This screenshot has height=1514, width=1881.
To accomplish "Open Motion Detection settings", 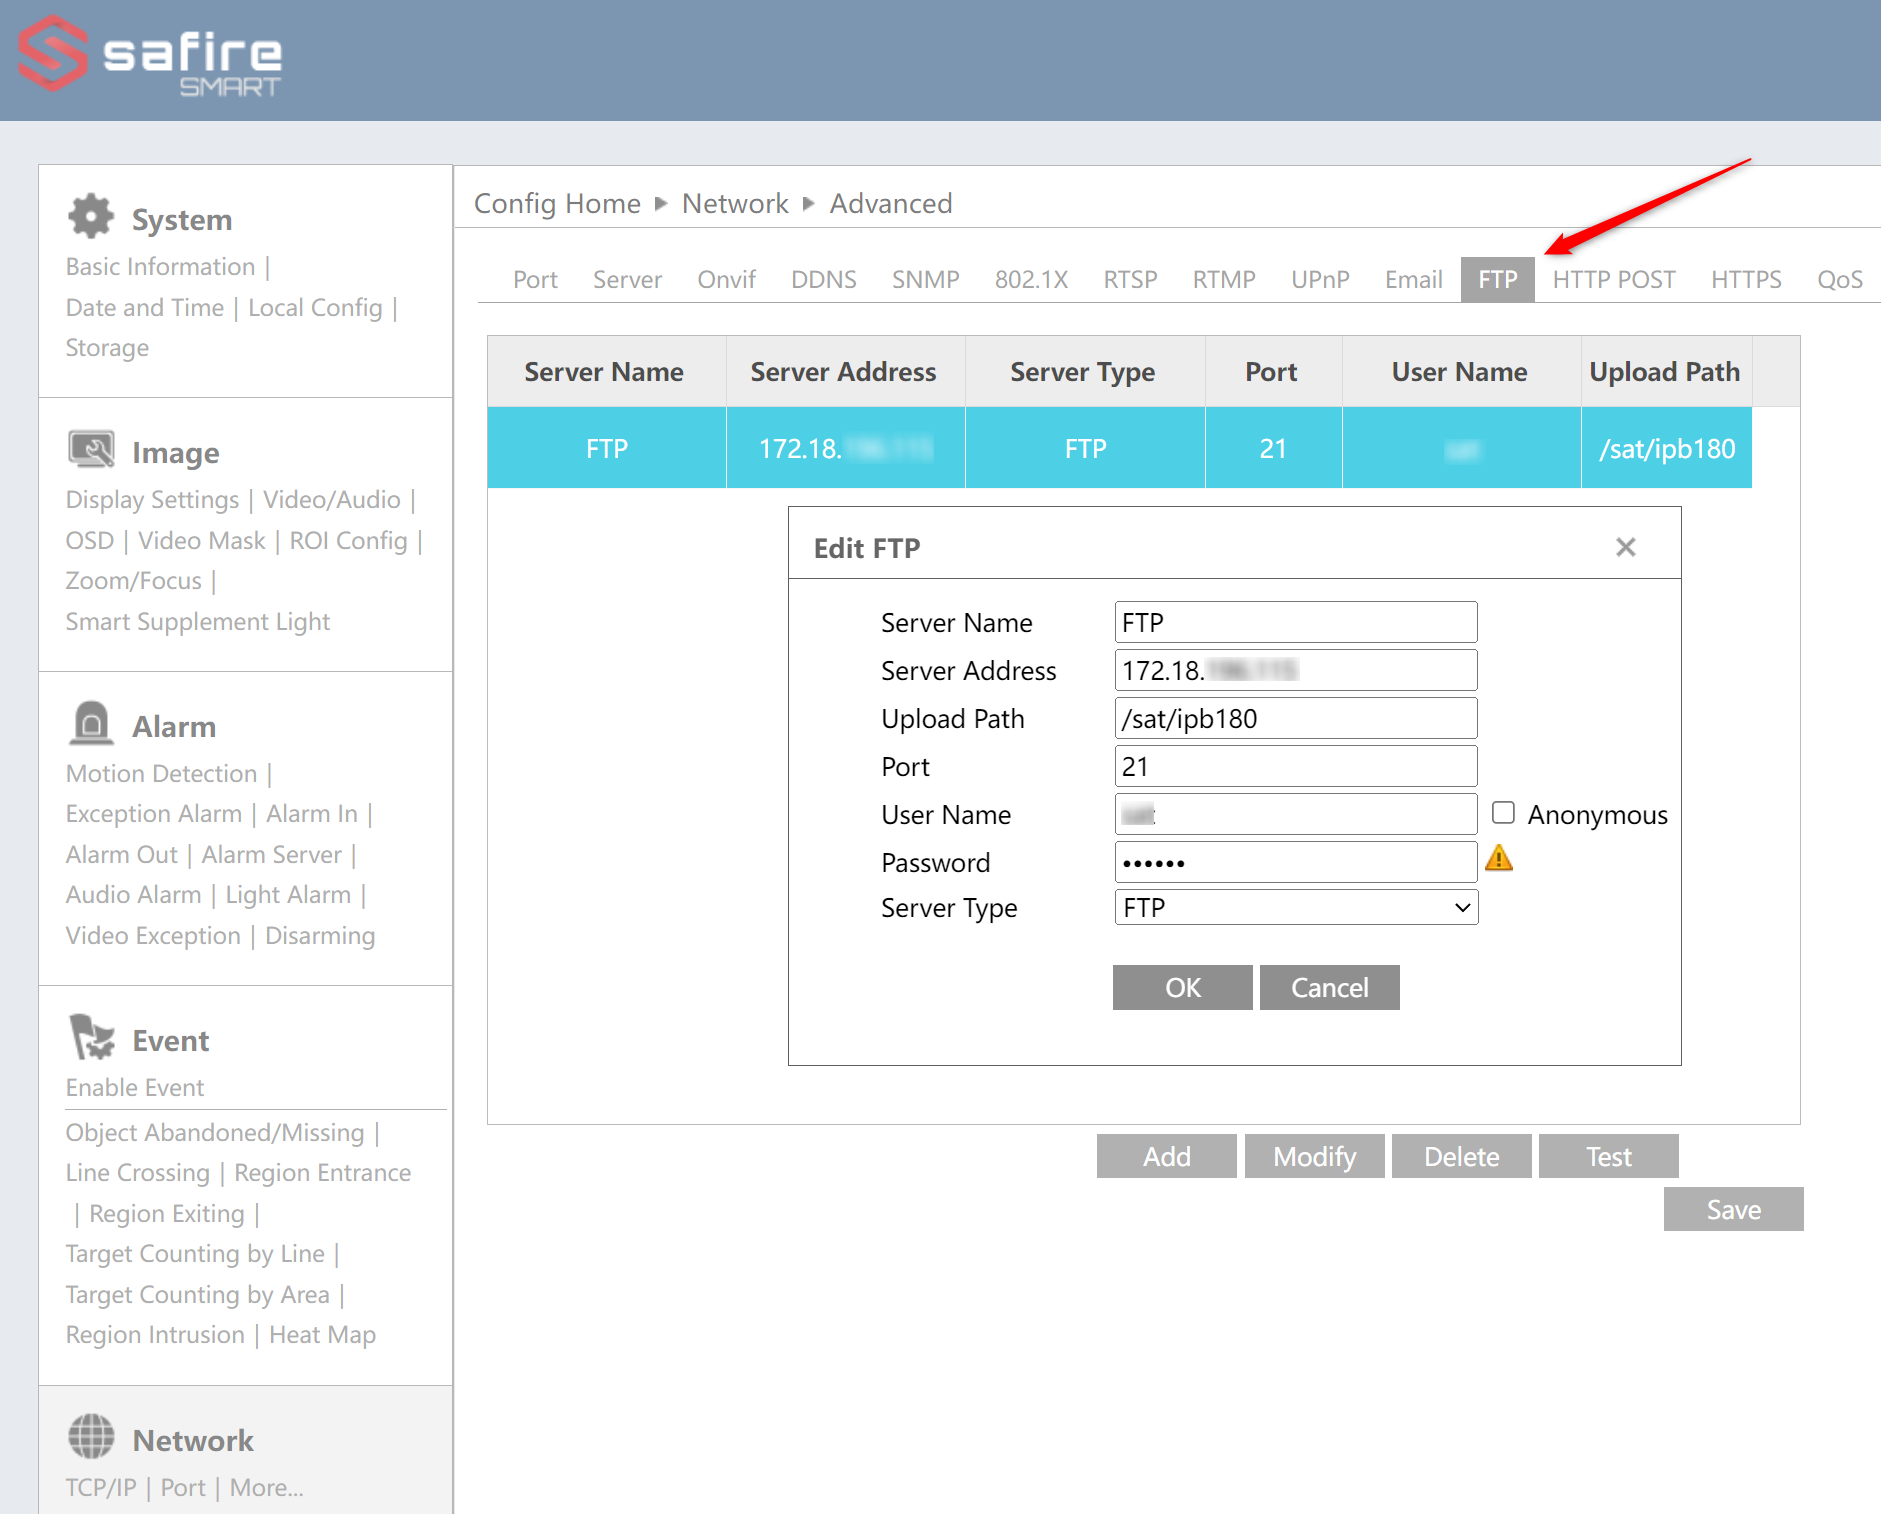I will pos(161,773).
